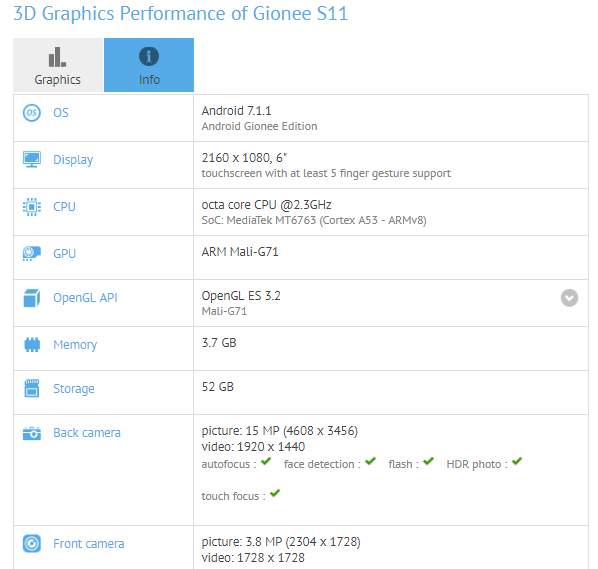
Task: Click the 'HDR photo :' label
Action: click(x=477, y=464)
